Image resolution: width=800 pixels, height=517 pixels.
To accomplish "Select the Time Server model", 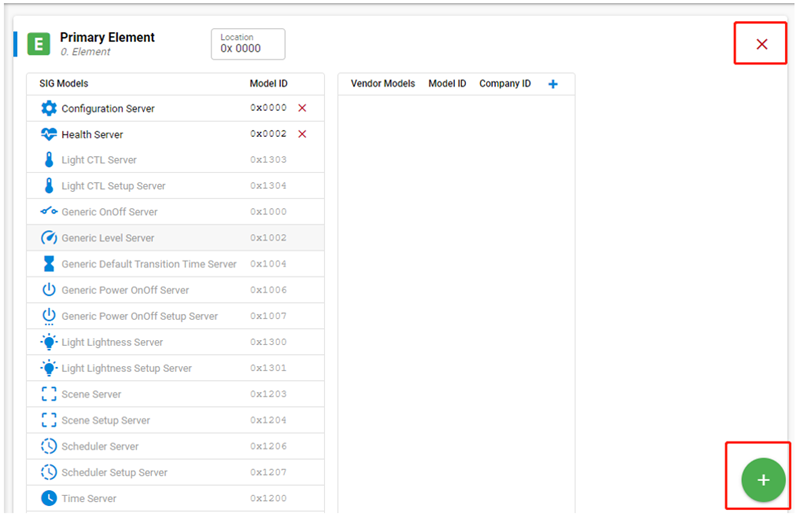I will (x=89, y=498).
